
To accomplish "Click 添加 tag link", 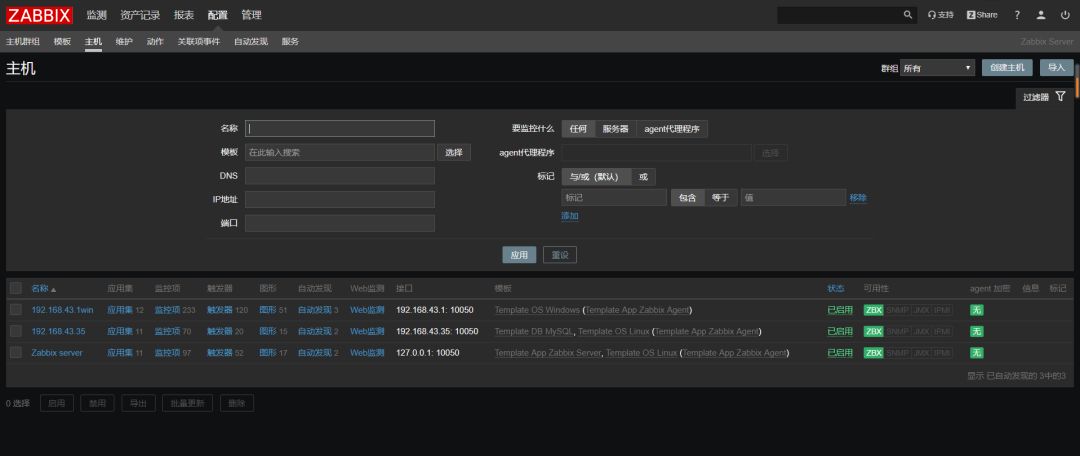I will coord(570,216).
